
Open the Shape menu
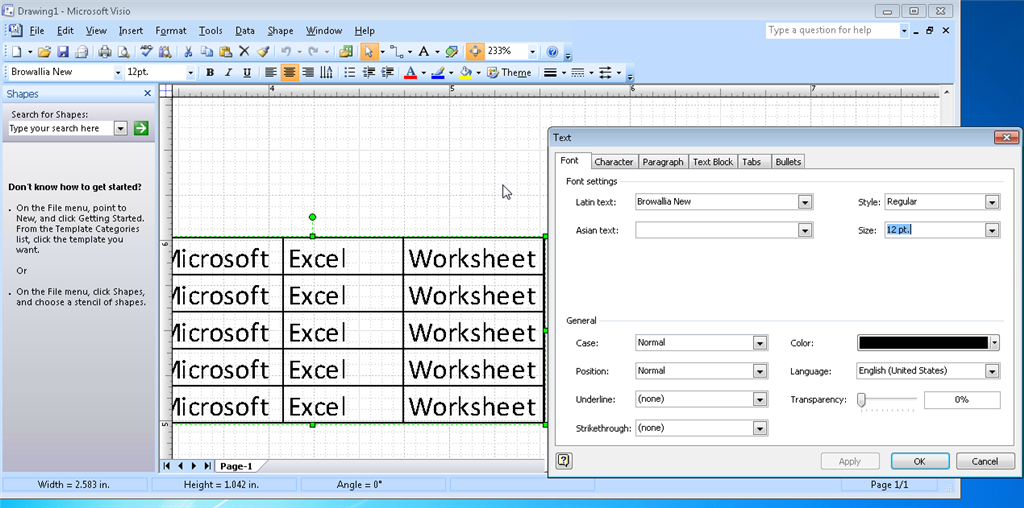point(280,31)
